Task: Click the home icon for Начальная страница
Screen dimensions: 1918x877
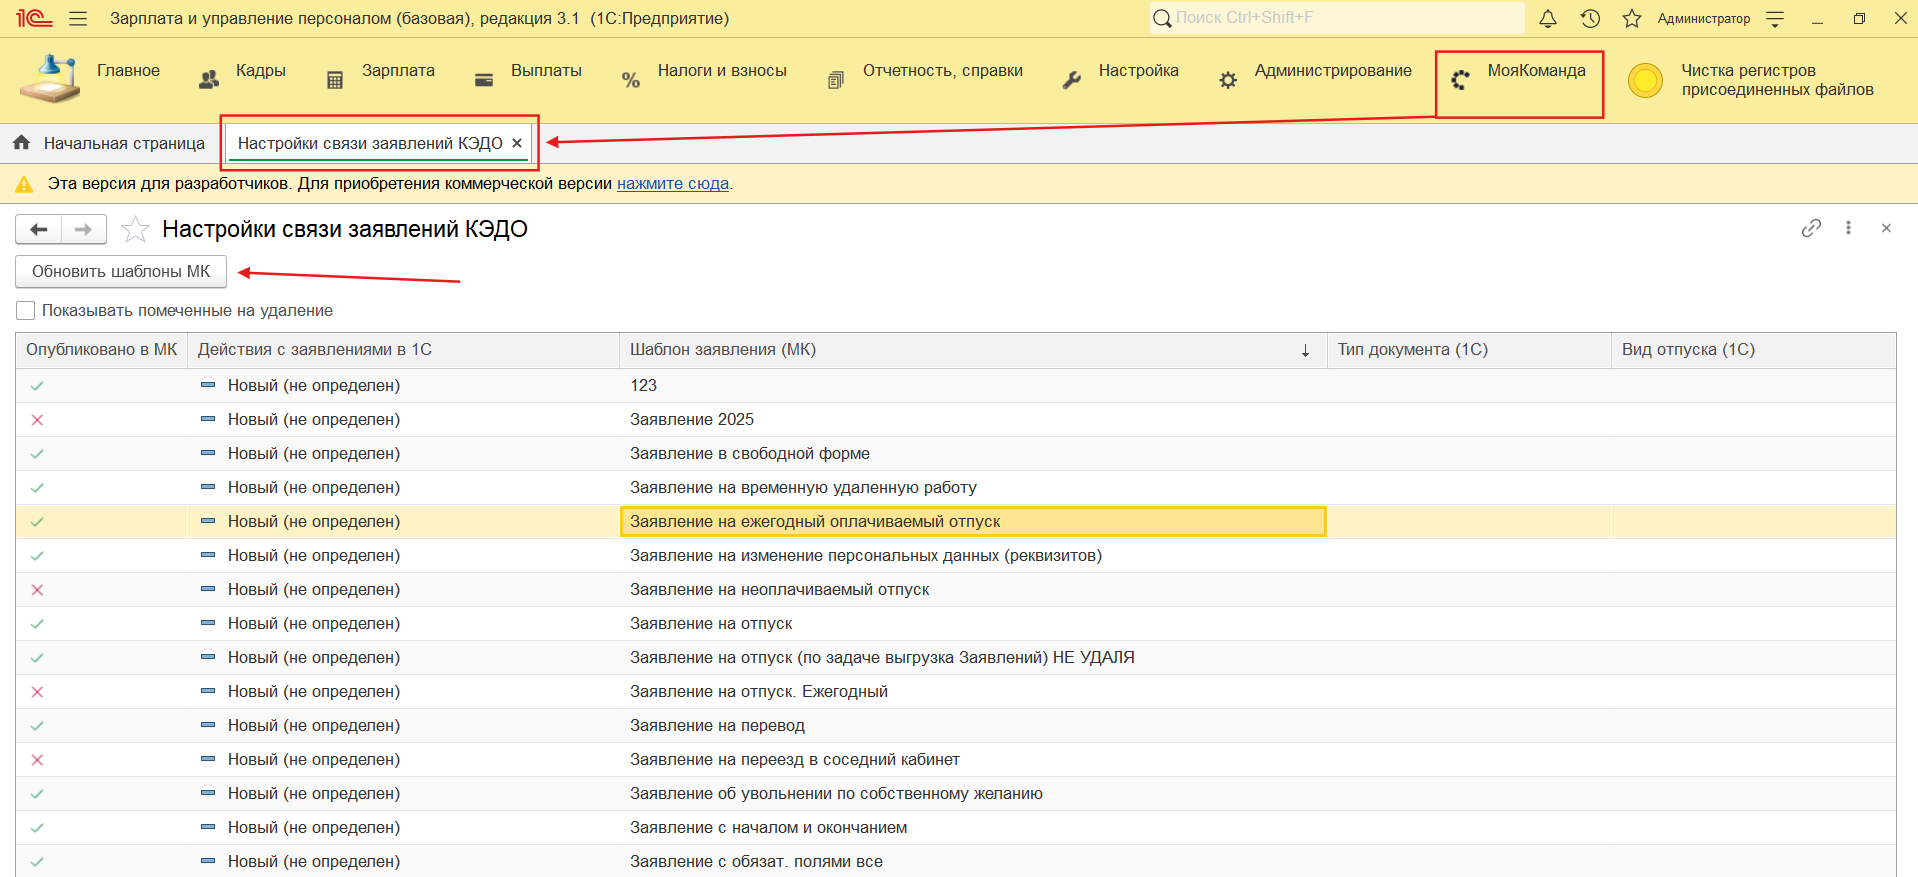Action: [22, 143]
